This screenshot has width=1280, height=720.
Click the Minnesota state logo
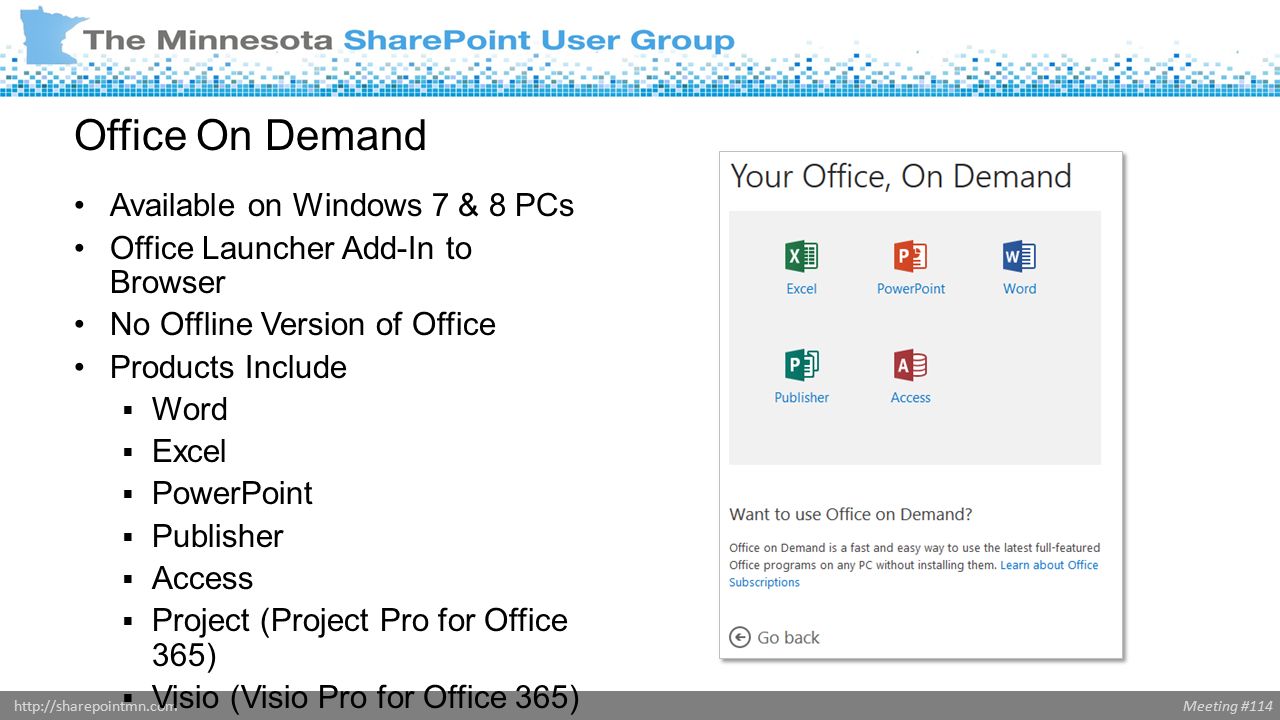(50, 37)
